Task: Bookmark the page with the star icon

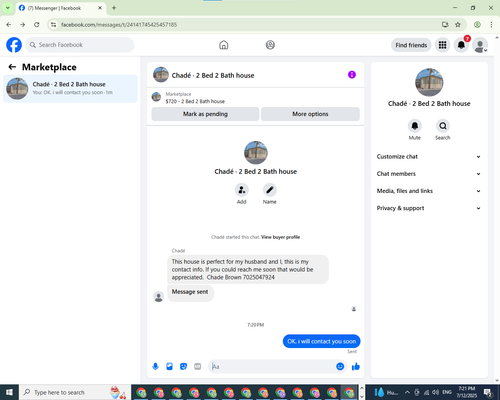Action: click(458, 25)
